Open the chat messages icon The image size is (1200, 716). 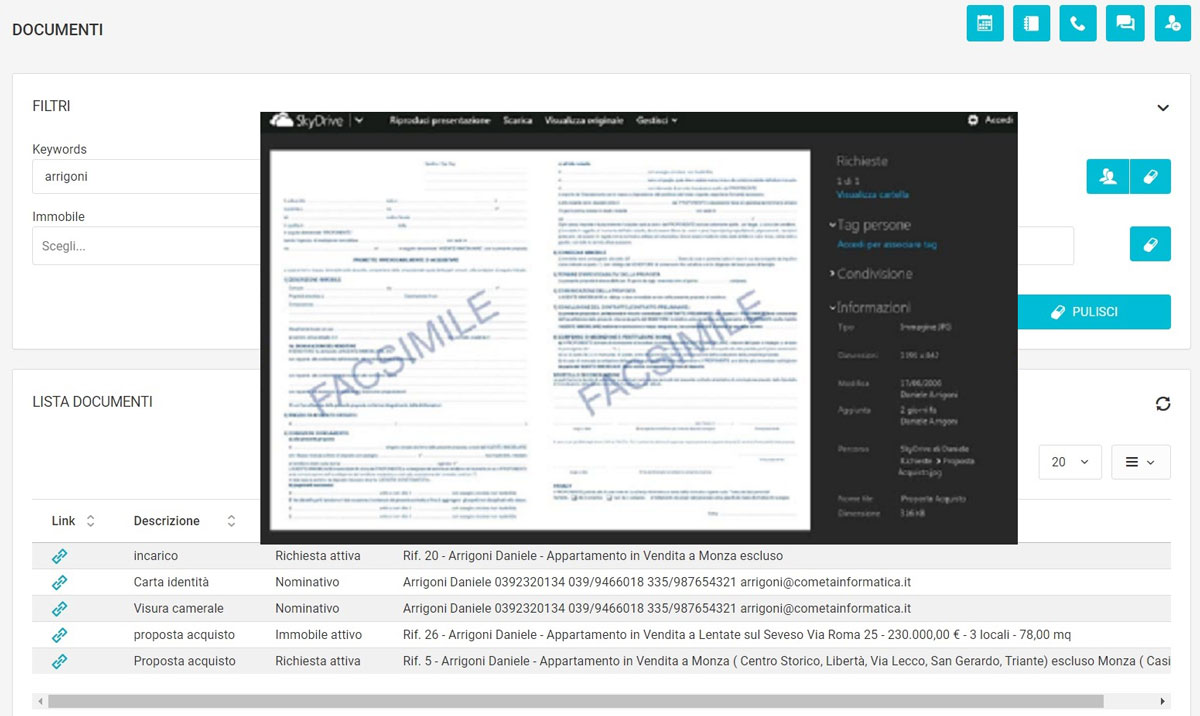click(x=1124, y=23)
